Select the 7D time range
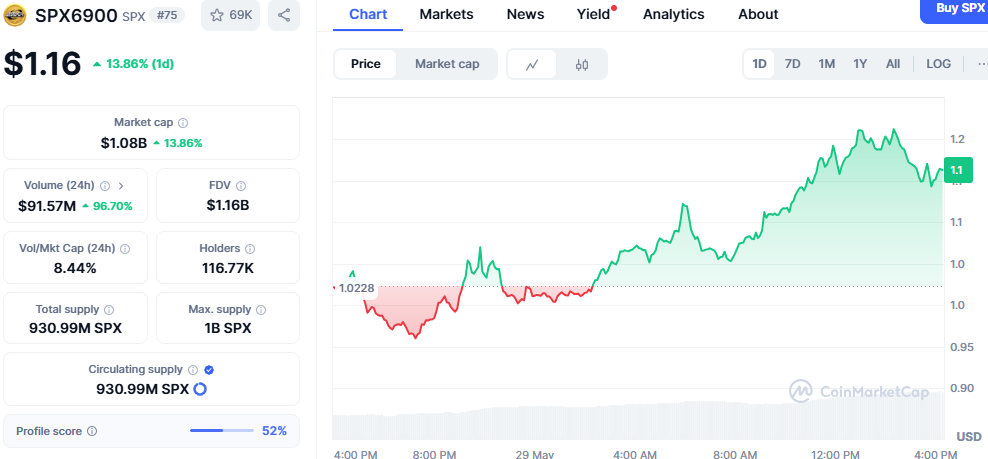The image size is (988, 459). (x=792, y=64)
